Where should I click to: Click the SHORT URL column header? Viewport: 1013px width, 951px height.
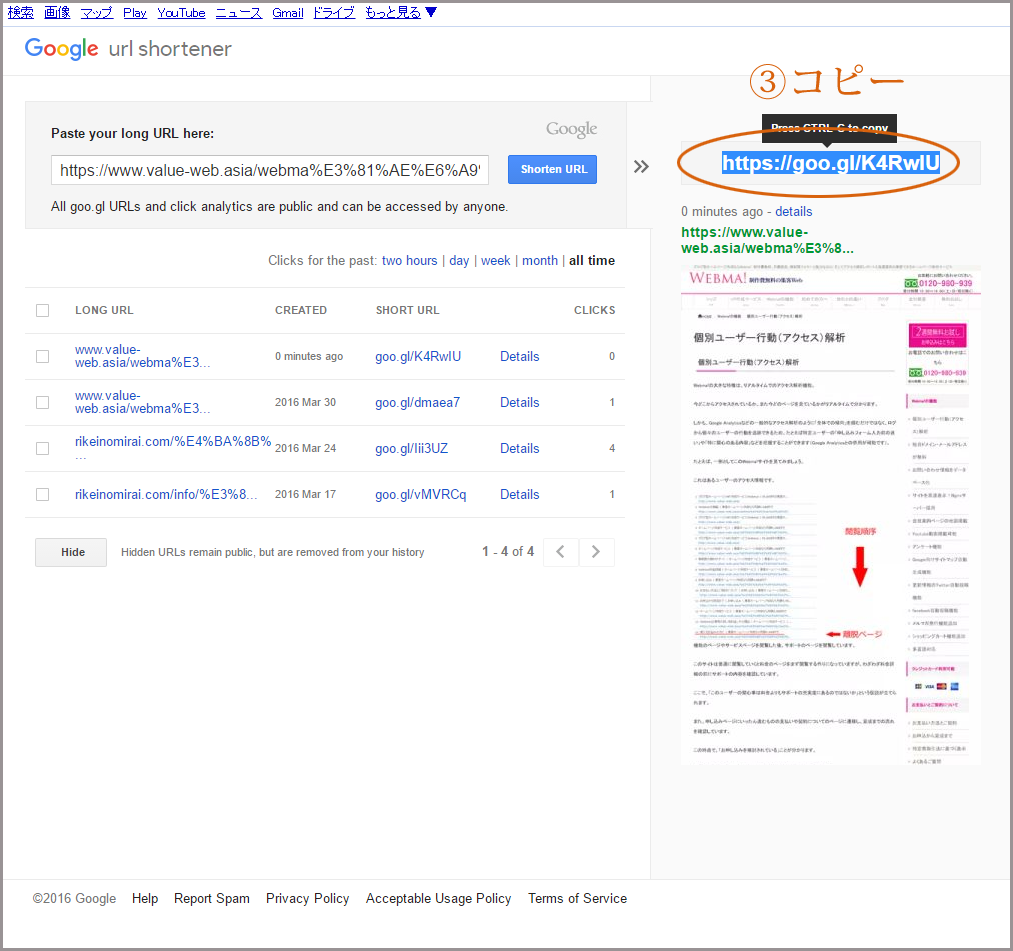408,310
